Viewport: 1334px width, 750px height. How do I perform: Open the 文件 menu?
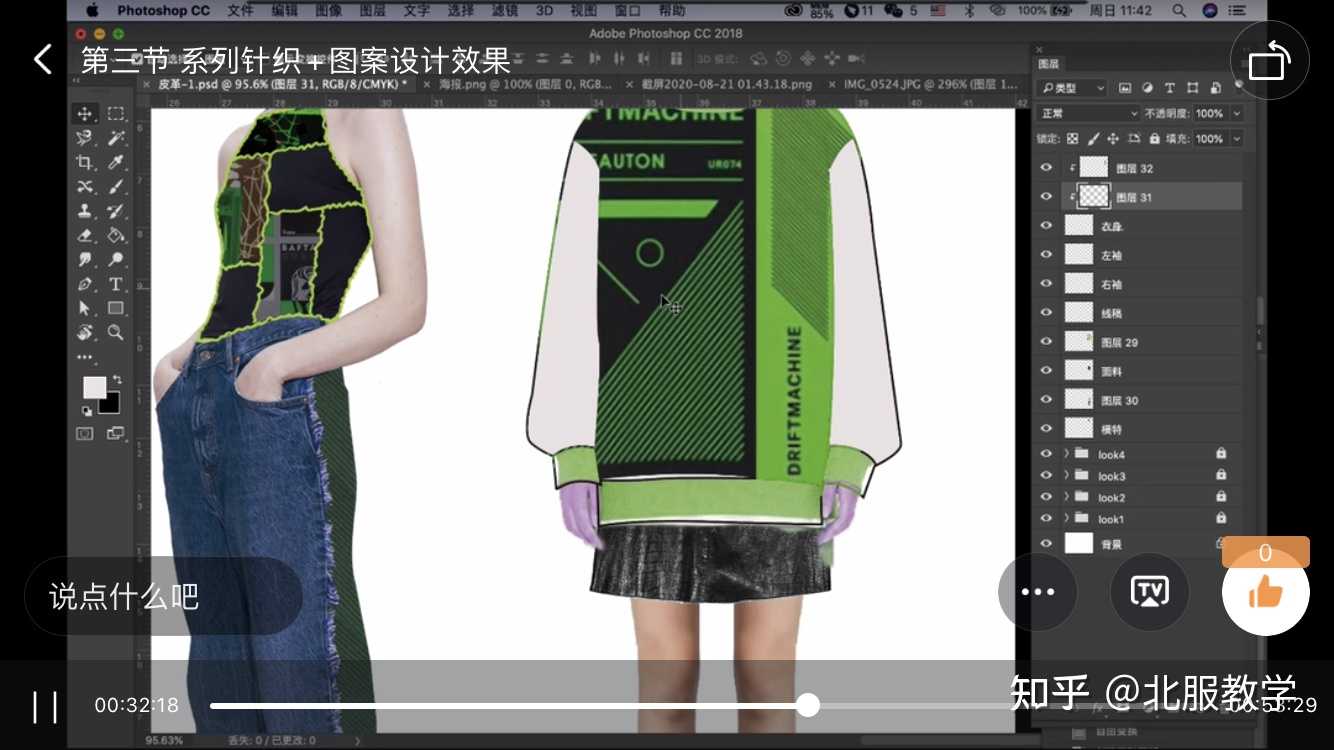(x=240, y=11)
